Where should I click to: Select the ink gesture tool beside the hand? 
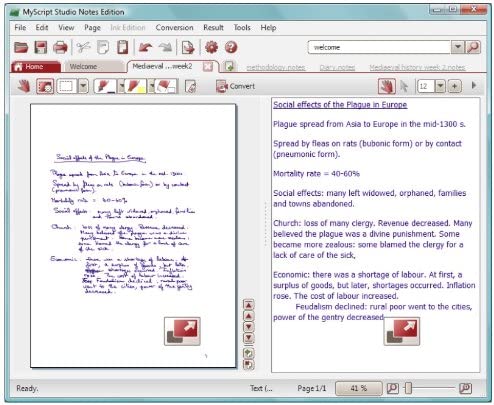point(45,86)
